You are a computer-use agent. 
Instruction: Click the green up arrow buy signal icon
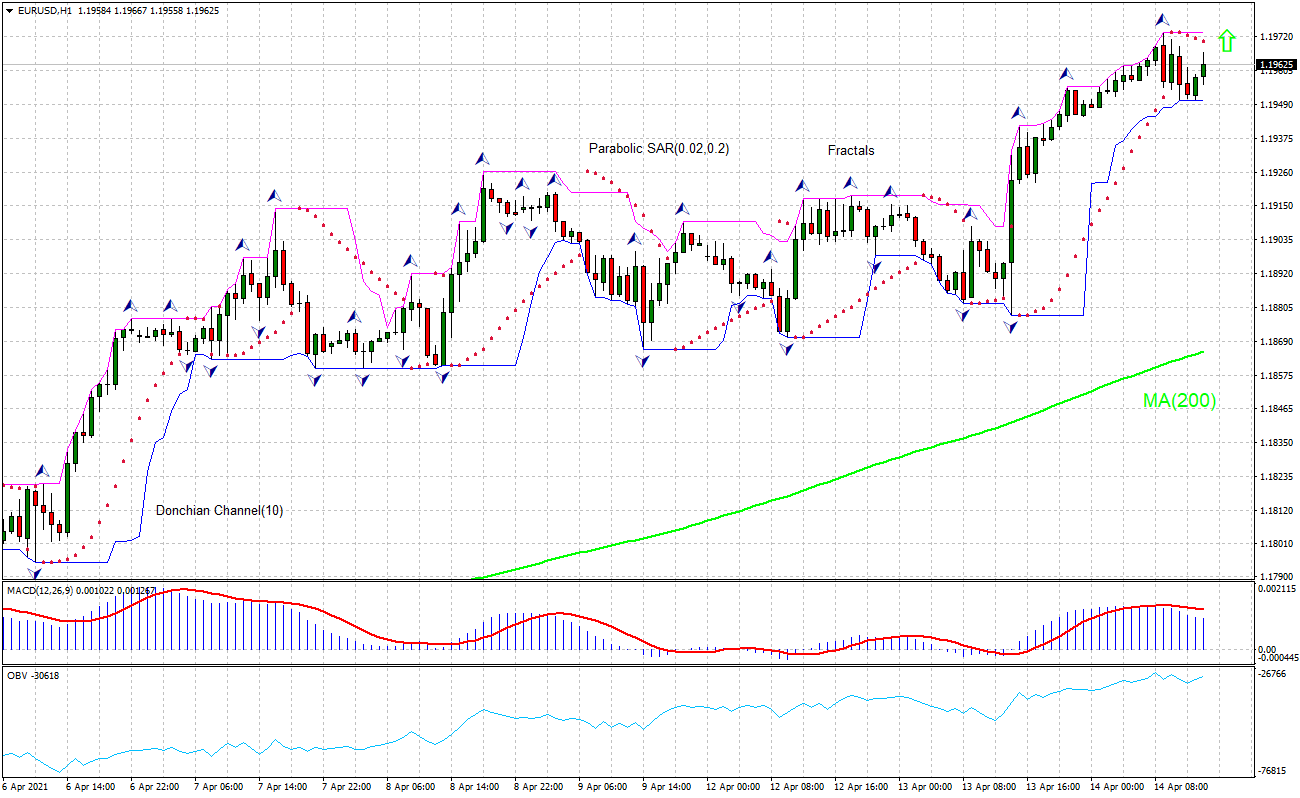pyautogui.click(x=1227, y=42)
